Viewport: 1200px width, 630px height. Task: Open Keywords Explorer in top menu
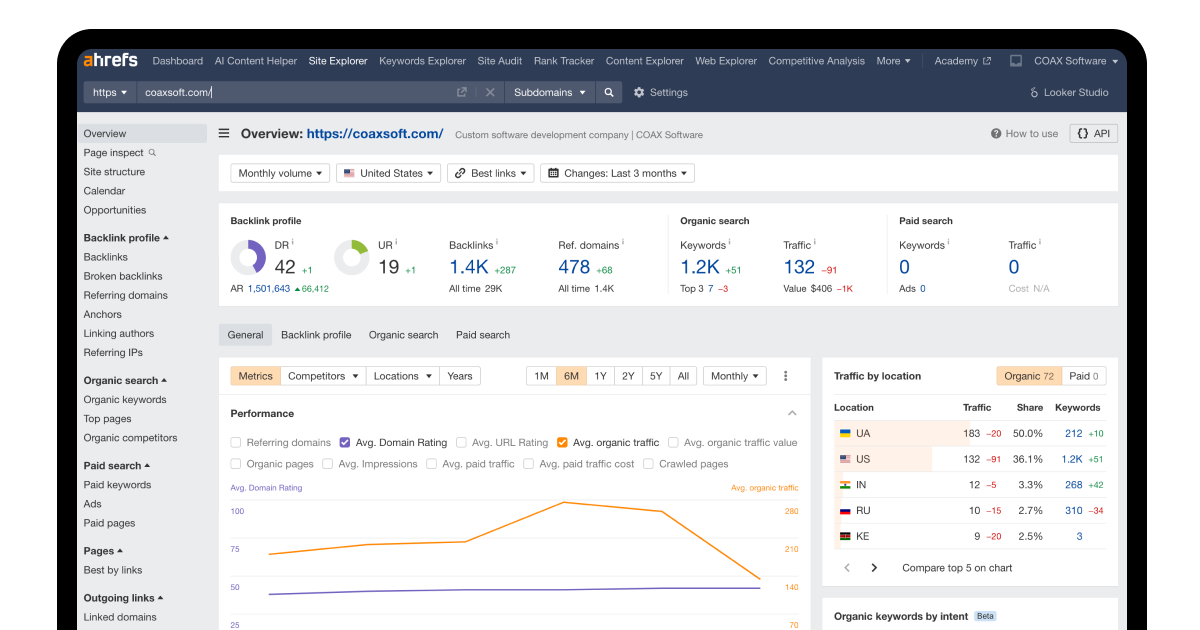(x=422, y=61)
